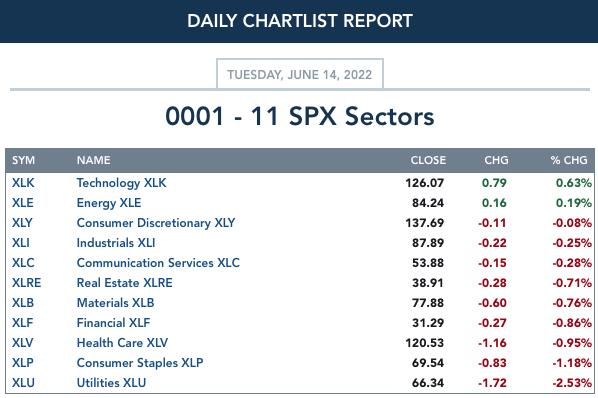Sort by the % CHG column header
The height and width of the screenshot is (398, 598).
(x=569, y=160)
